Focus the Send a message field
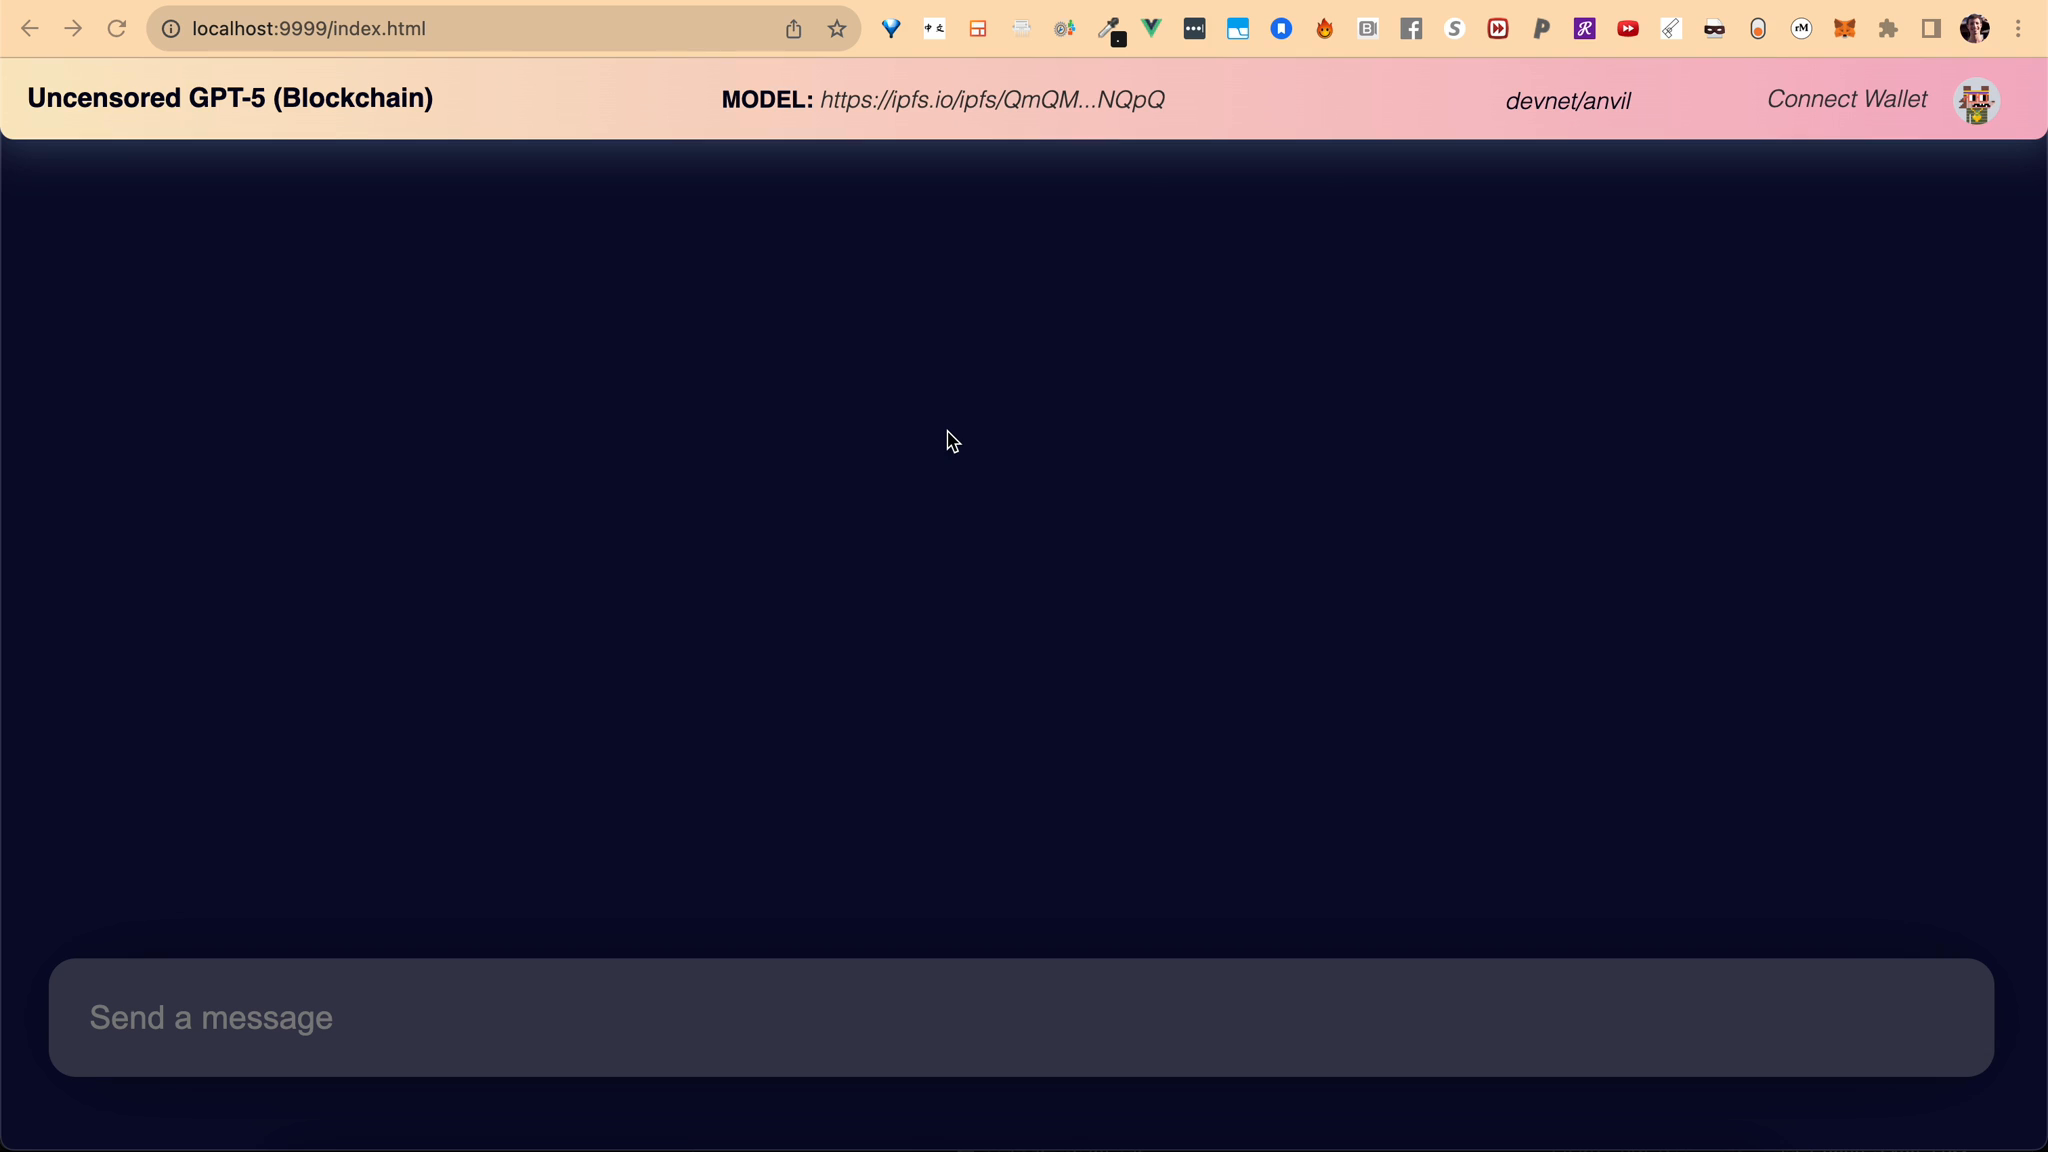Image resolution: width=2048 pixels, height=1152 pixels. click(x=1021, y=1017)
